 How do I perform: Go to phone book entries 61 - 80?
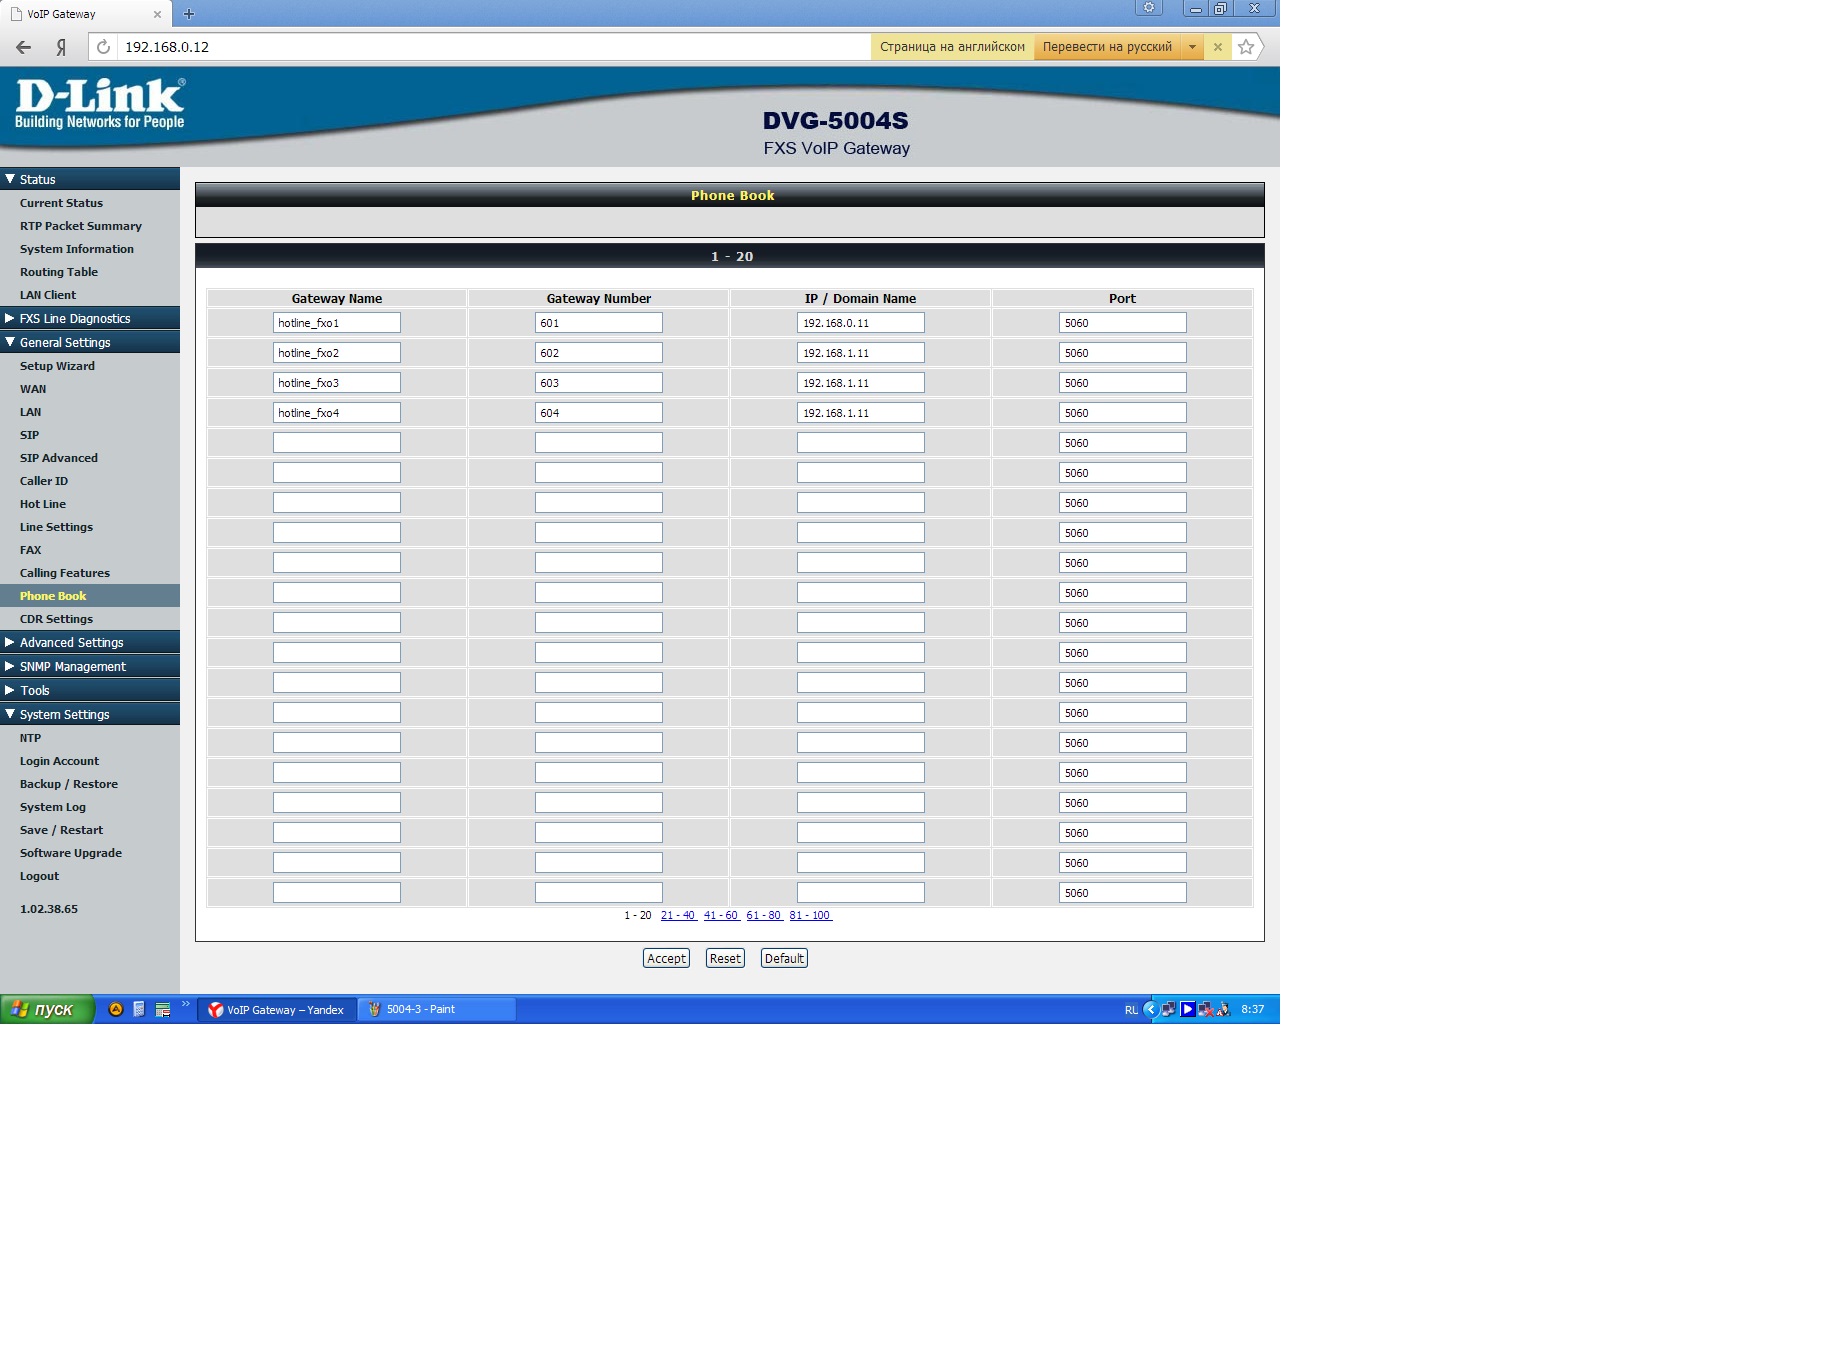click(764, 915)
